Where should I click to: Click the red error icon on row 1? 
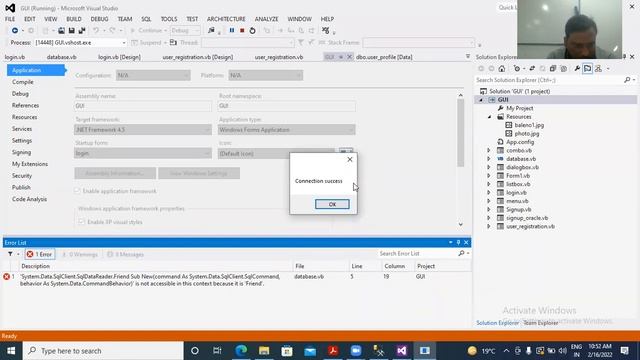[7, 276]
